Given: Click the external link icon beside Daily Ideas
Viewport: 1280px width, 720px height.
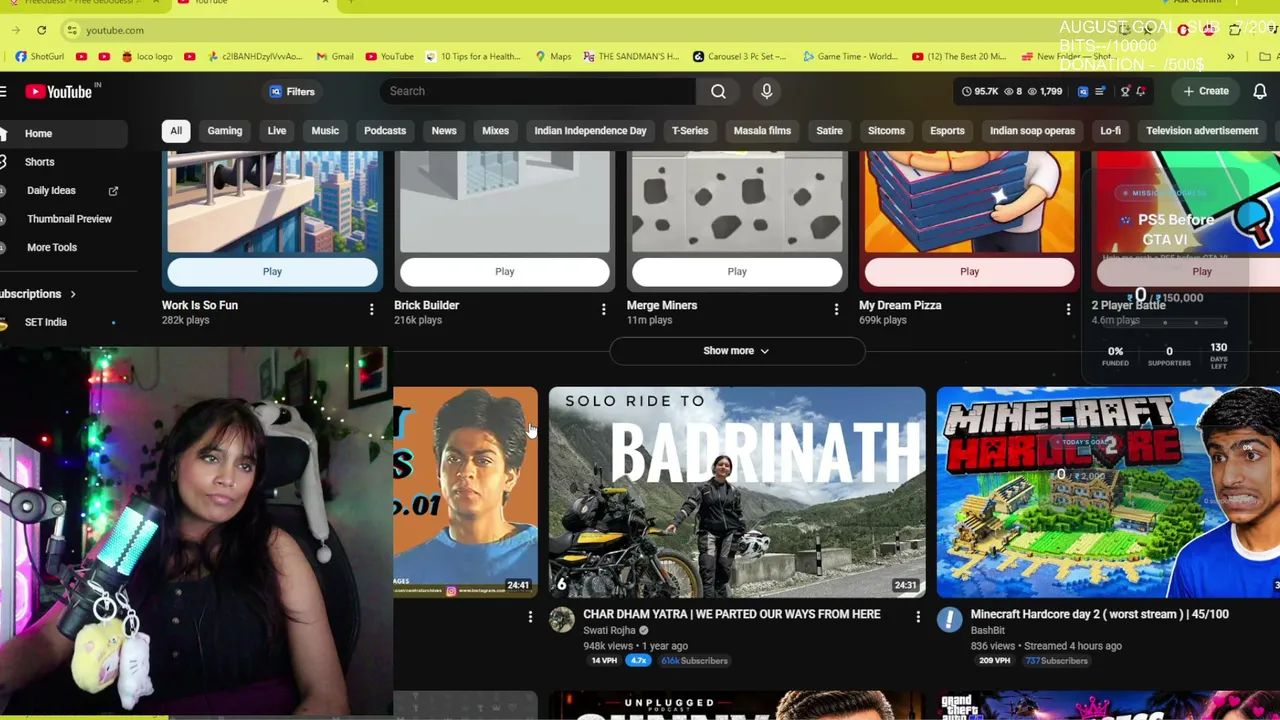Looking at the screenshot, I should [x=113, y=190].
